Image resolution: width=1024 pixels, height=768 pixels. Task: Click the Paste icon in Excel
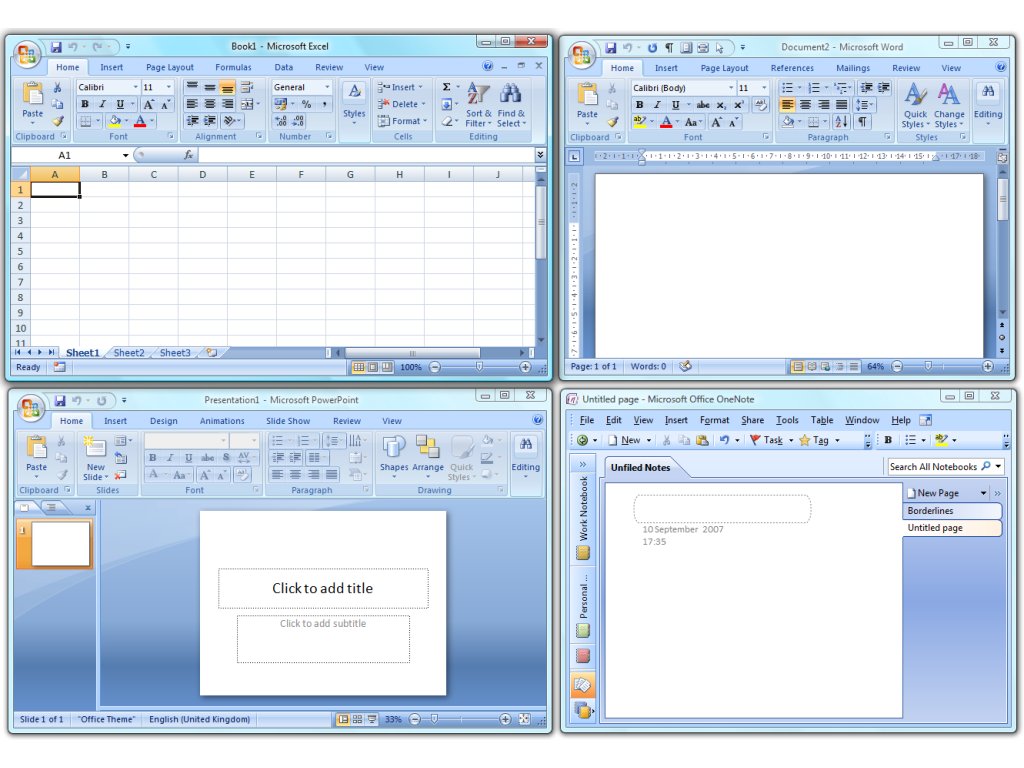pyautogui.click(x=33, y=95)
